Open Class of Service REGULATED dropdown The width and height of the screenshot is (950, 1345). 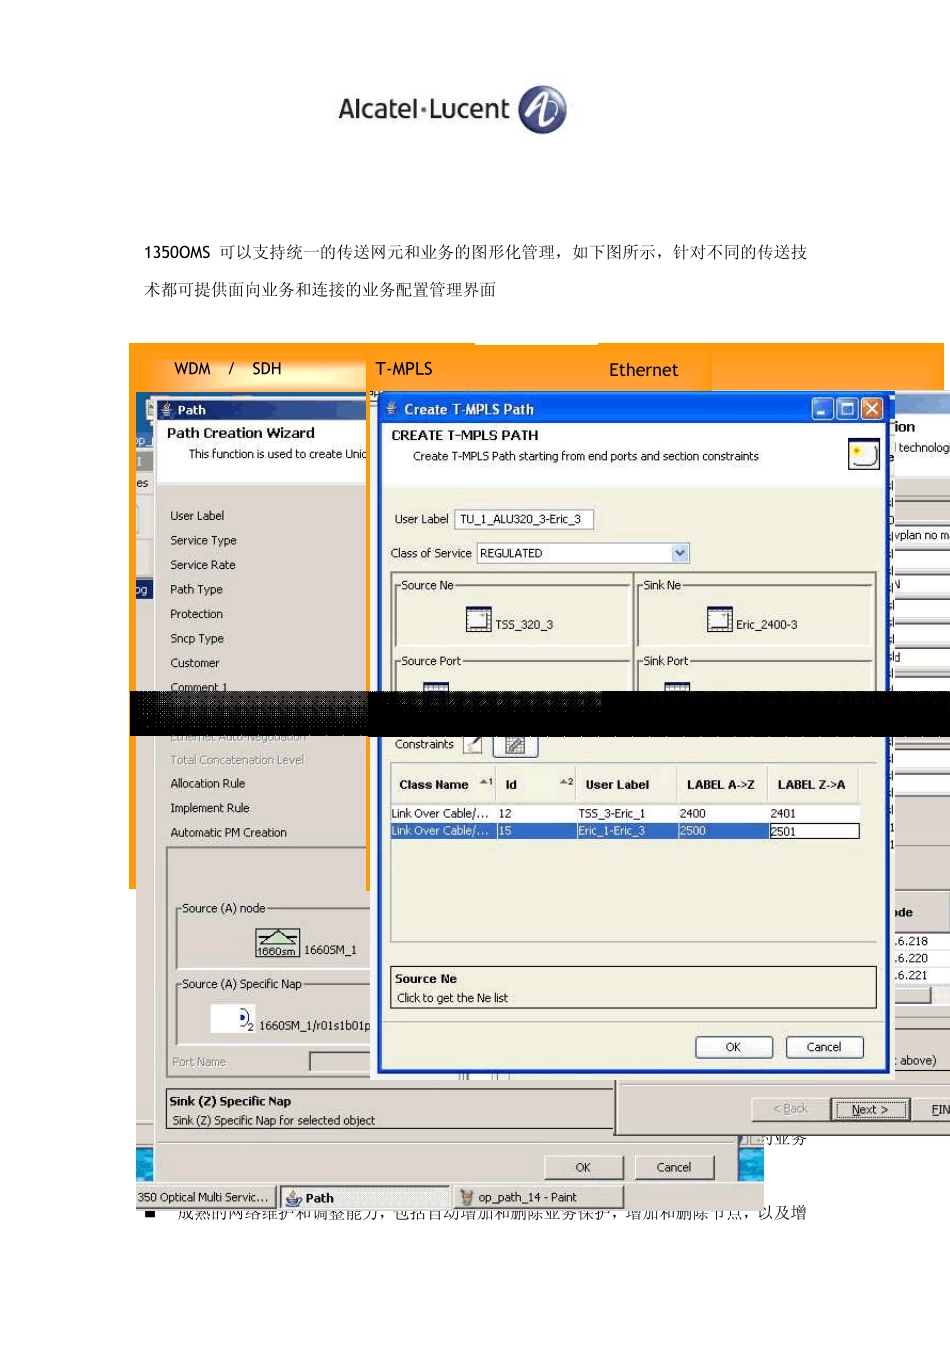tap(680, 553)
